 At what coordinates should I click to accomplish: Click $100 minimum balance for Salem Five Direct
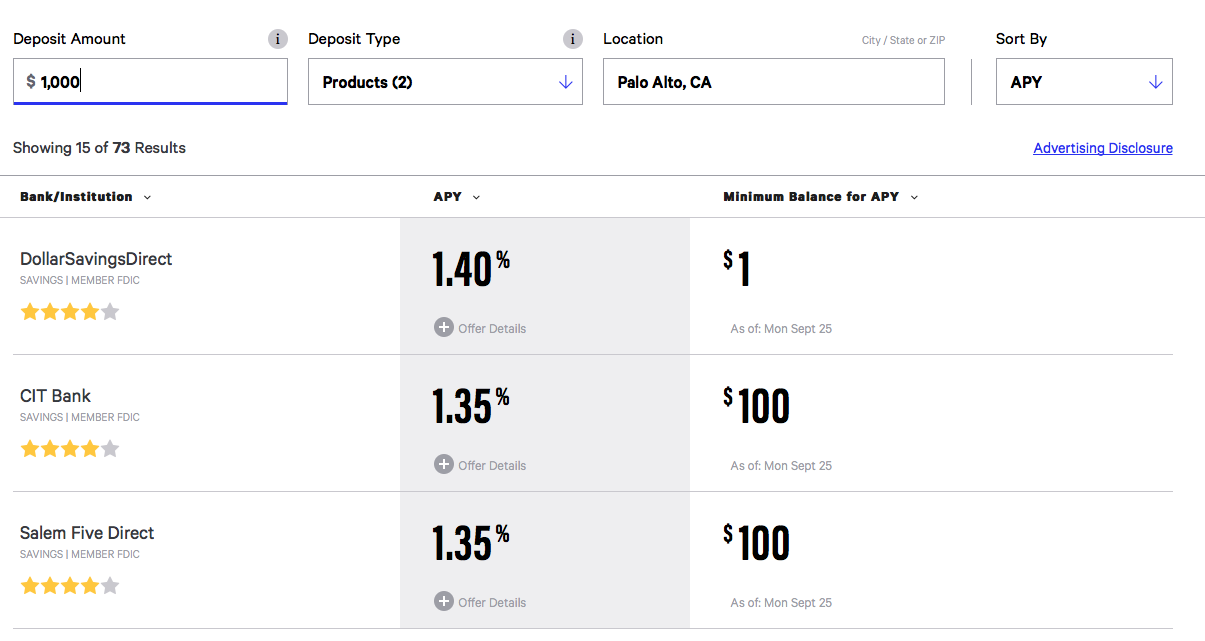[x=757, y=543]
